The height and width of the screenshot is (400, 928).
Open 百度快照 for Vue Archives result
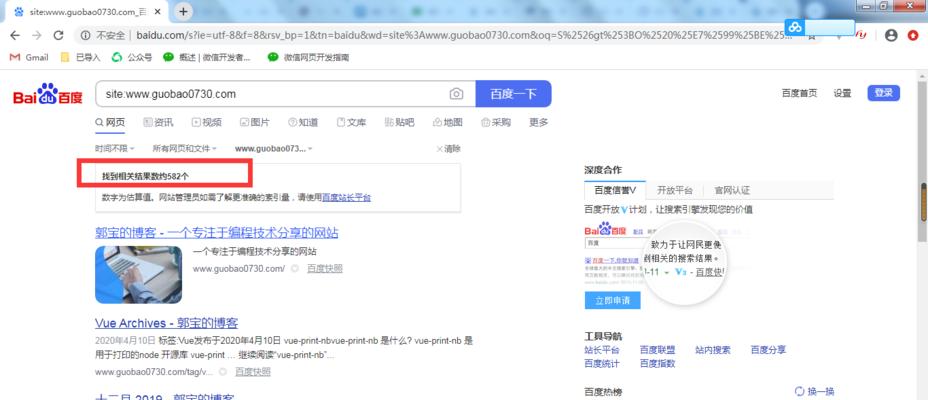253,372
